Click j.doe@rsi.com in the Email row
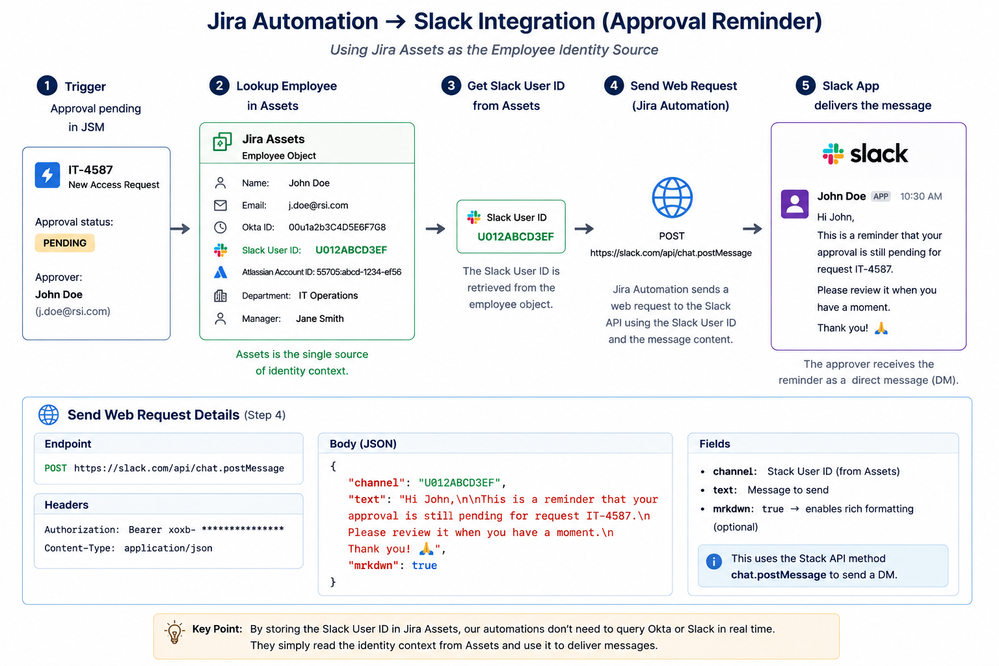999x666 pixels. click(x=318, y=205)
